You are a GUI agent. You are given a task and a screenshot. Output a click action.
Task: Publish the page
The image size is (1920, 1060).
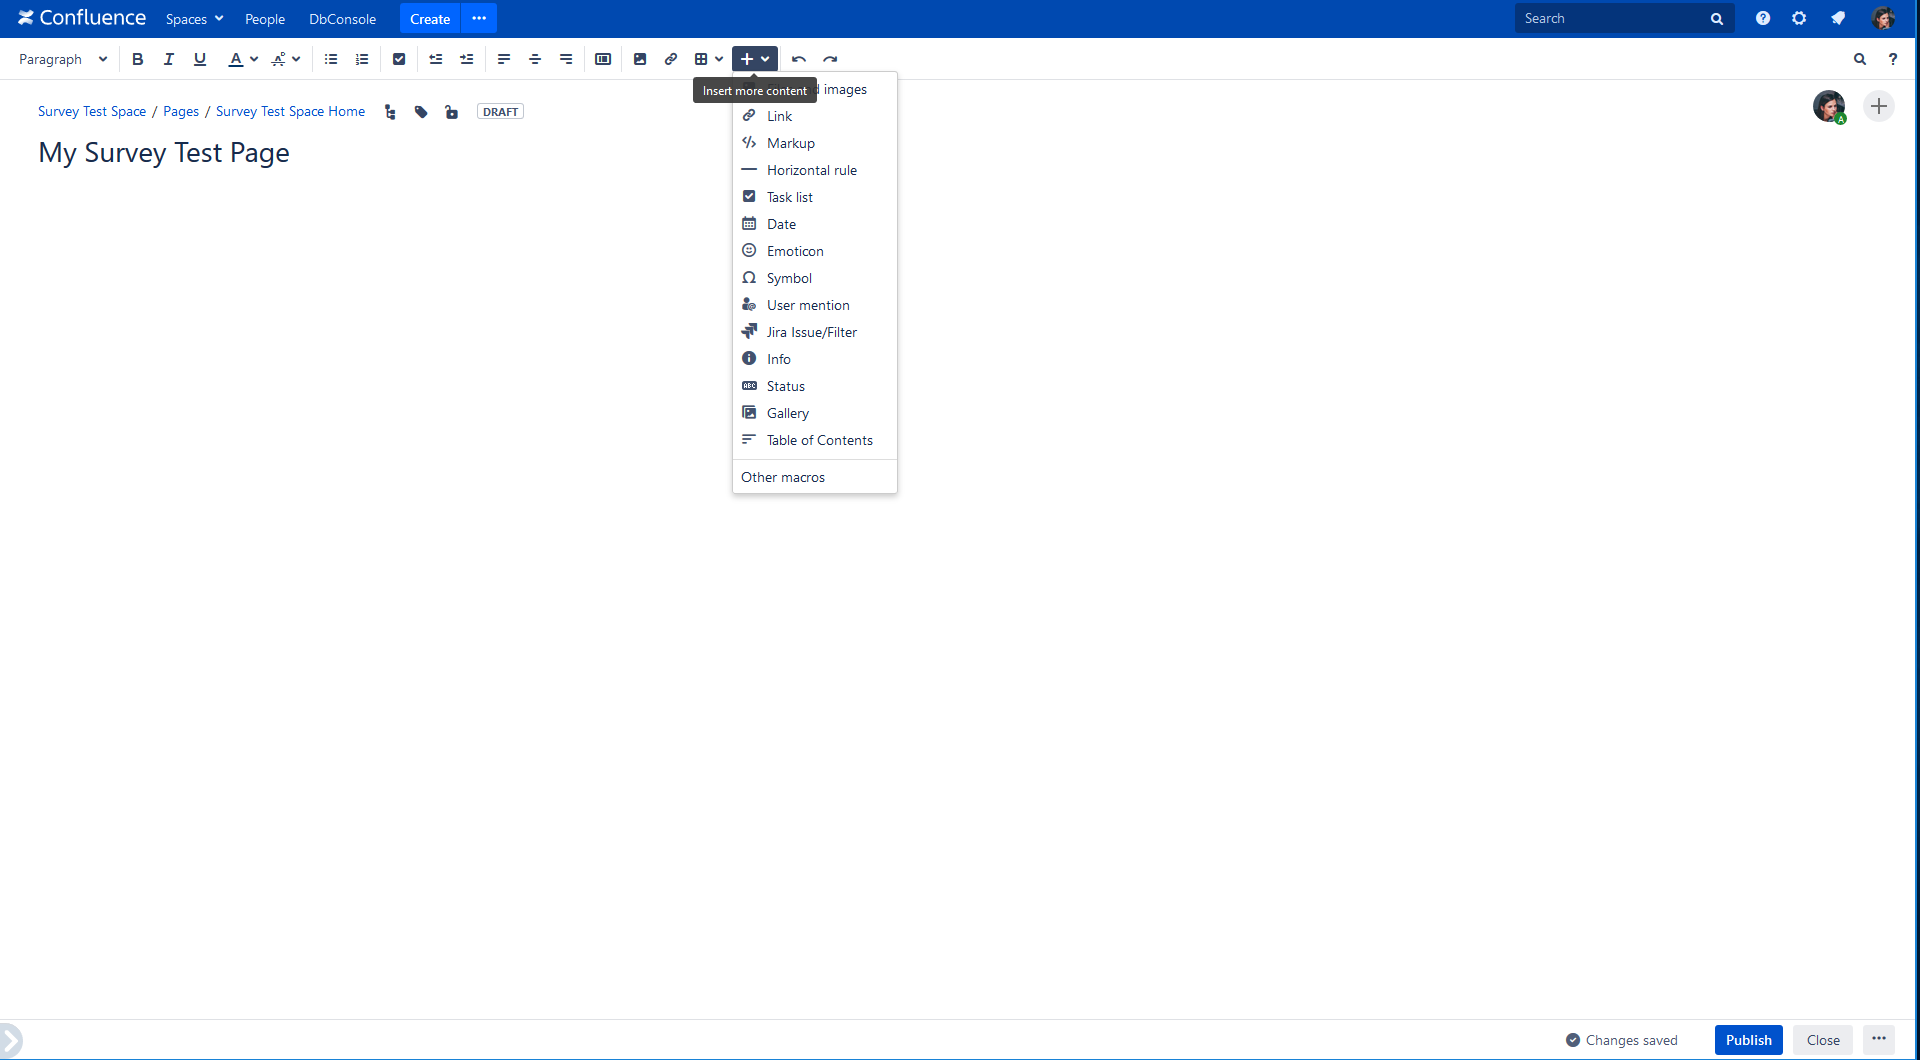[x=1748, y=1040]
